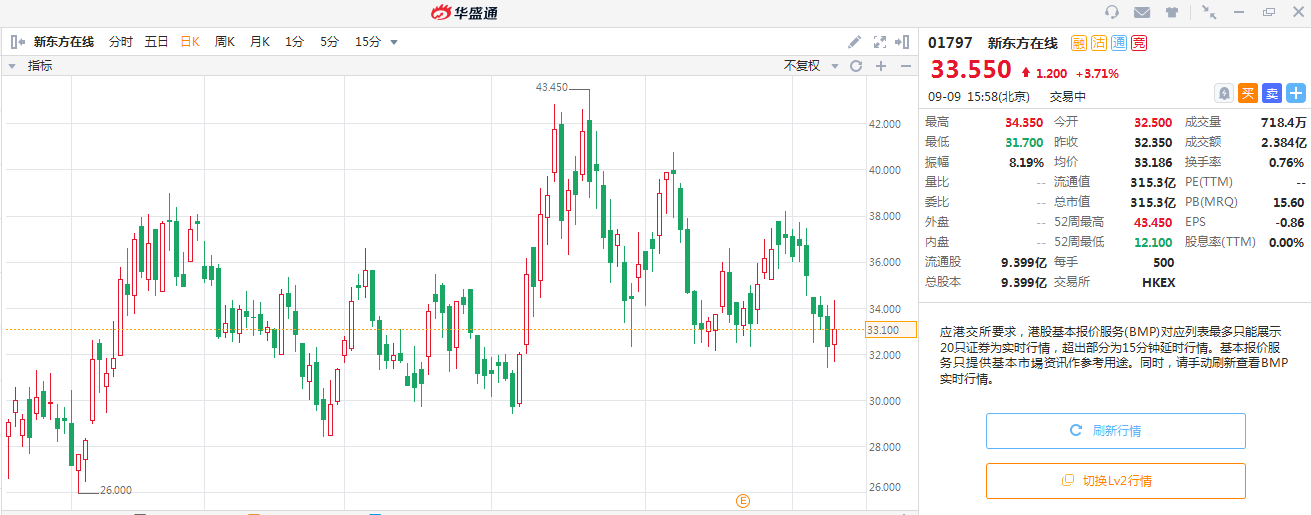Click the 今开 value 32.500
Screen dimensions: 1311x515
(x=1153, y=122)
